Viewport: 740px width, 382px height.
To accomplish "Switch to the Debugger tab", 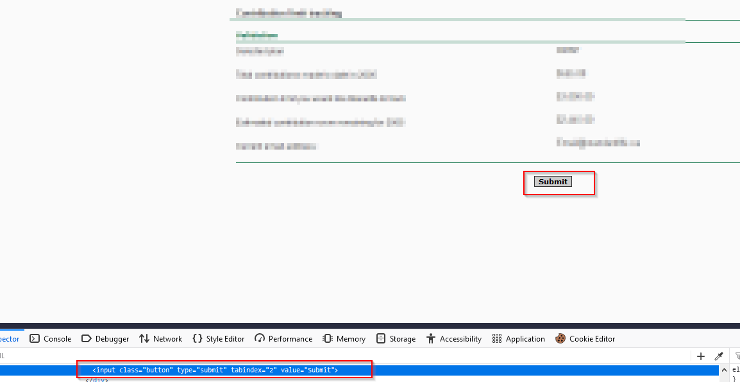I will pos(105,339).
